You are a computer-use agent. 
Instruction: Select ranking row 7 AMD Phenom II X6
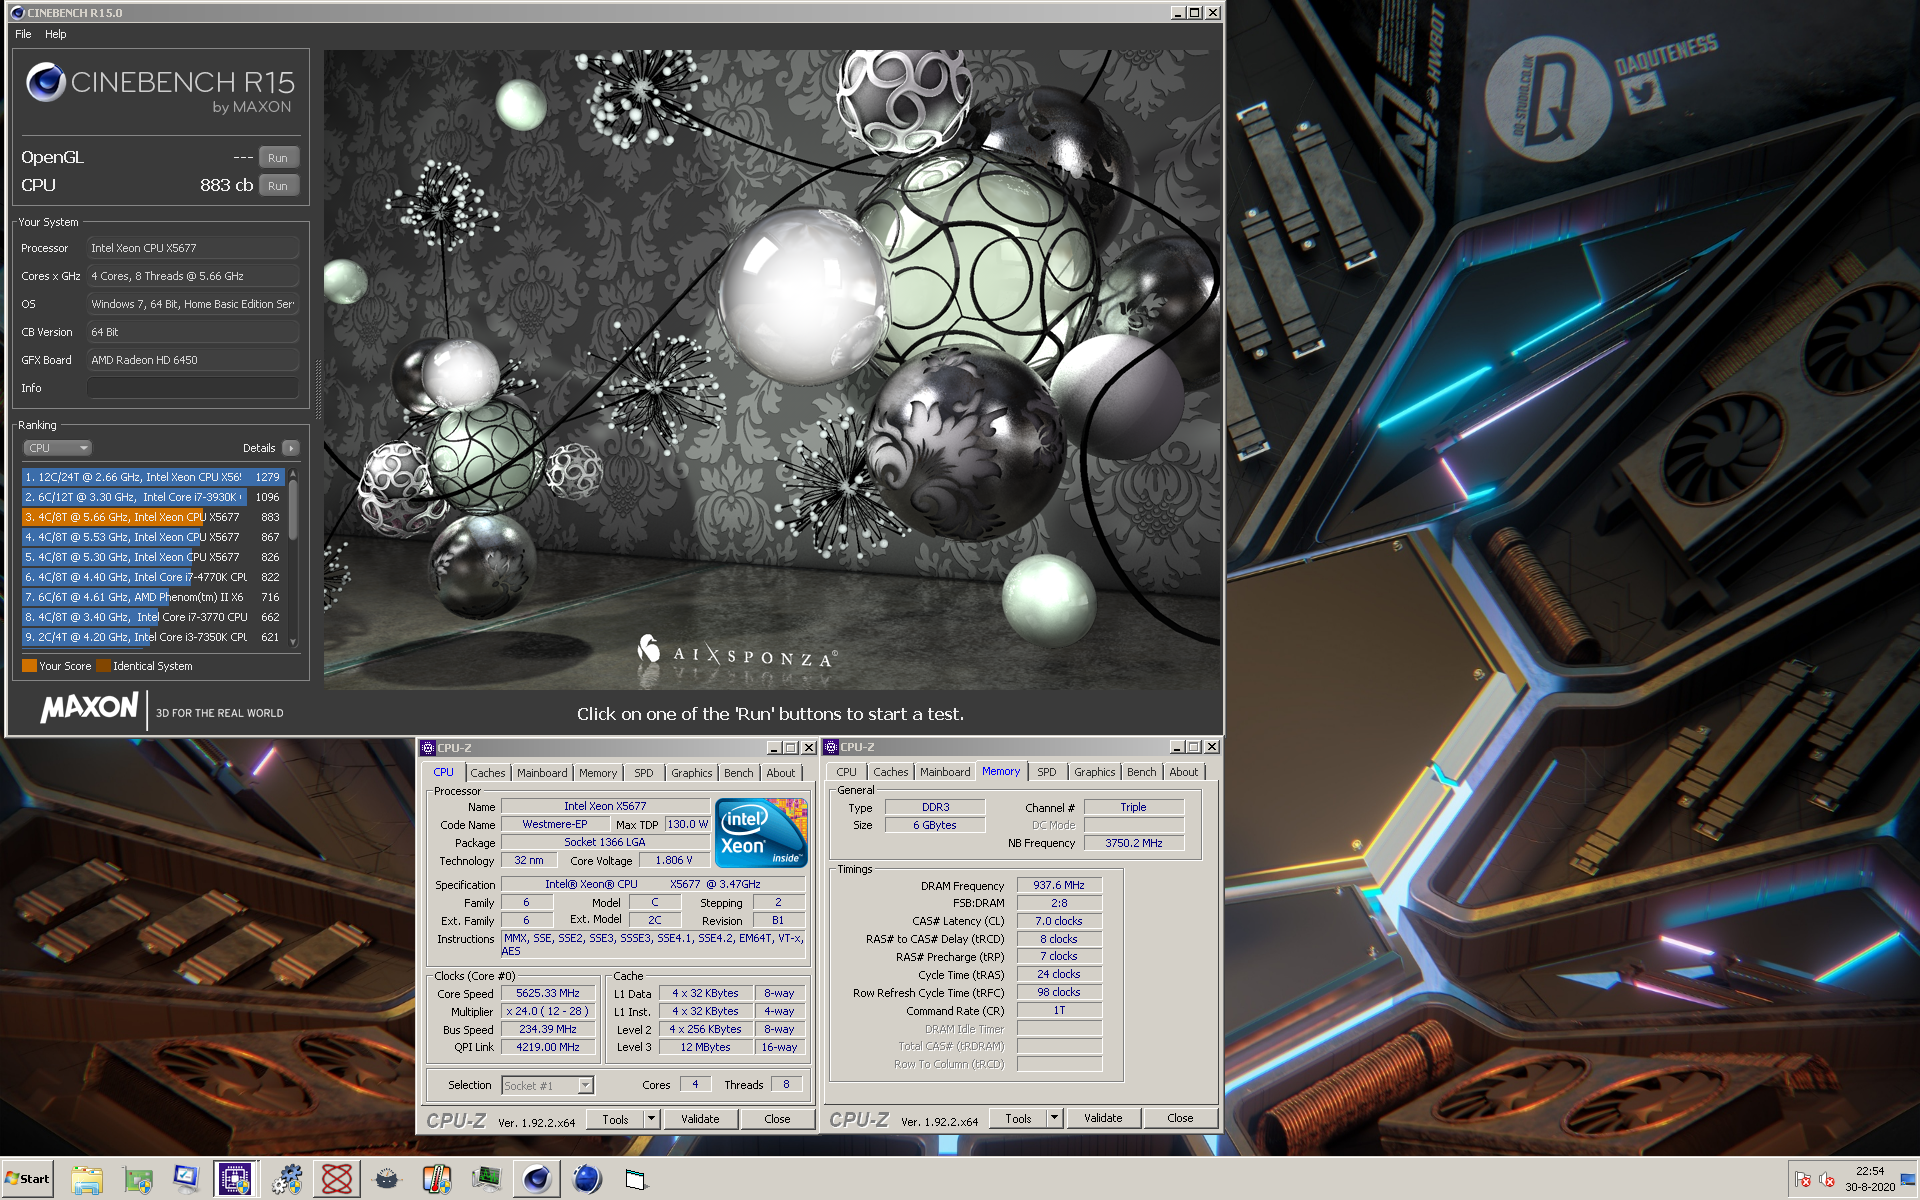point(153,597)
